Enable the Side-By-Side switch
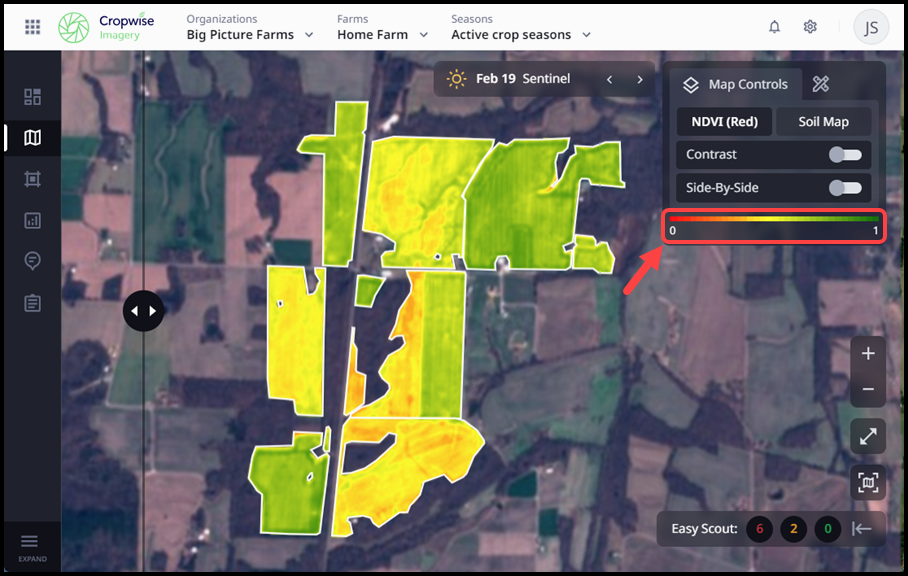Image resolution: width=908 pixels, height=576 pixels. point(845,188)
